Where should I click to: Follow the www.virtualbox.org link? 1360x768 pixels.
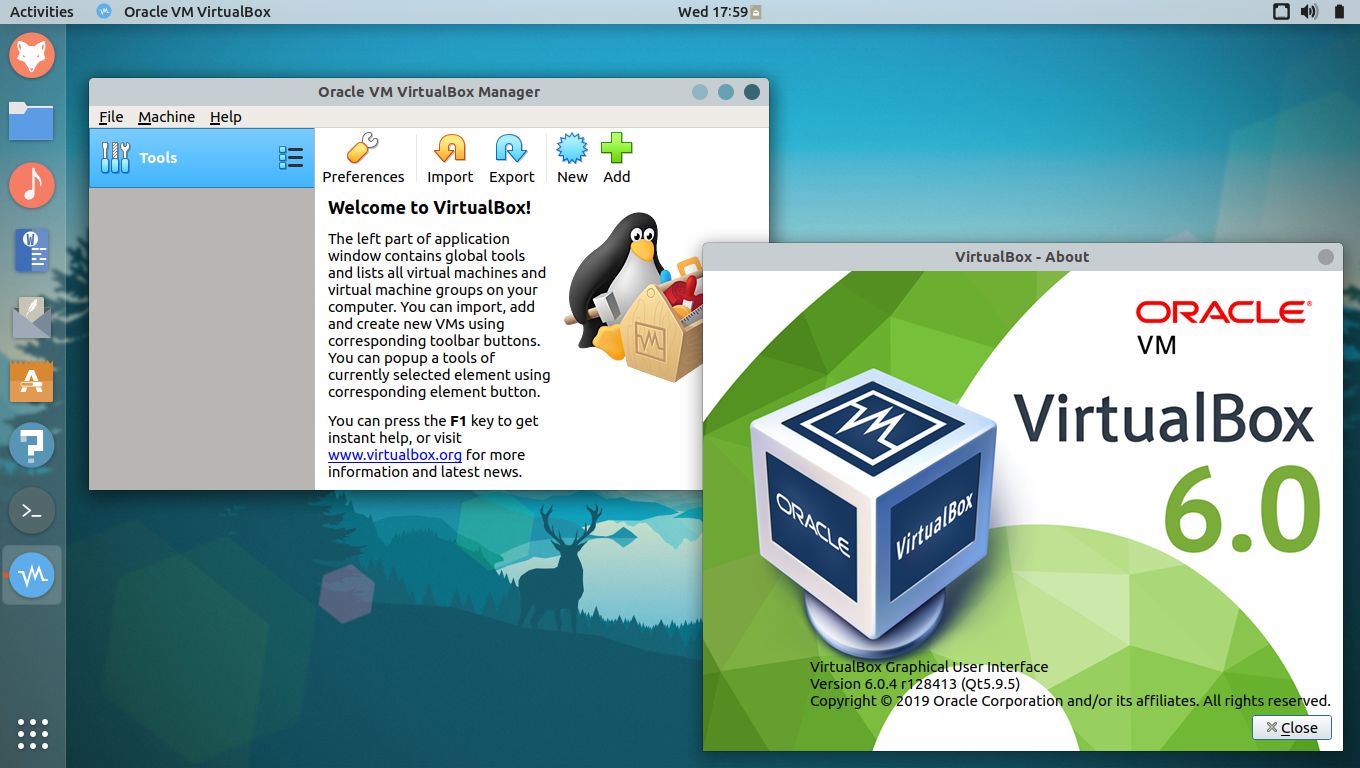pos(395,454)
